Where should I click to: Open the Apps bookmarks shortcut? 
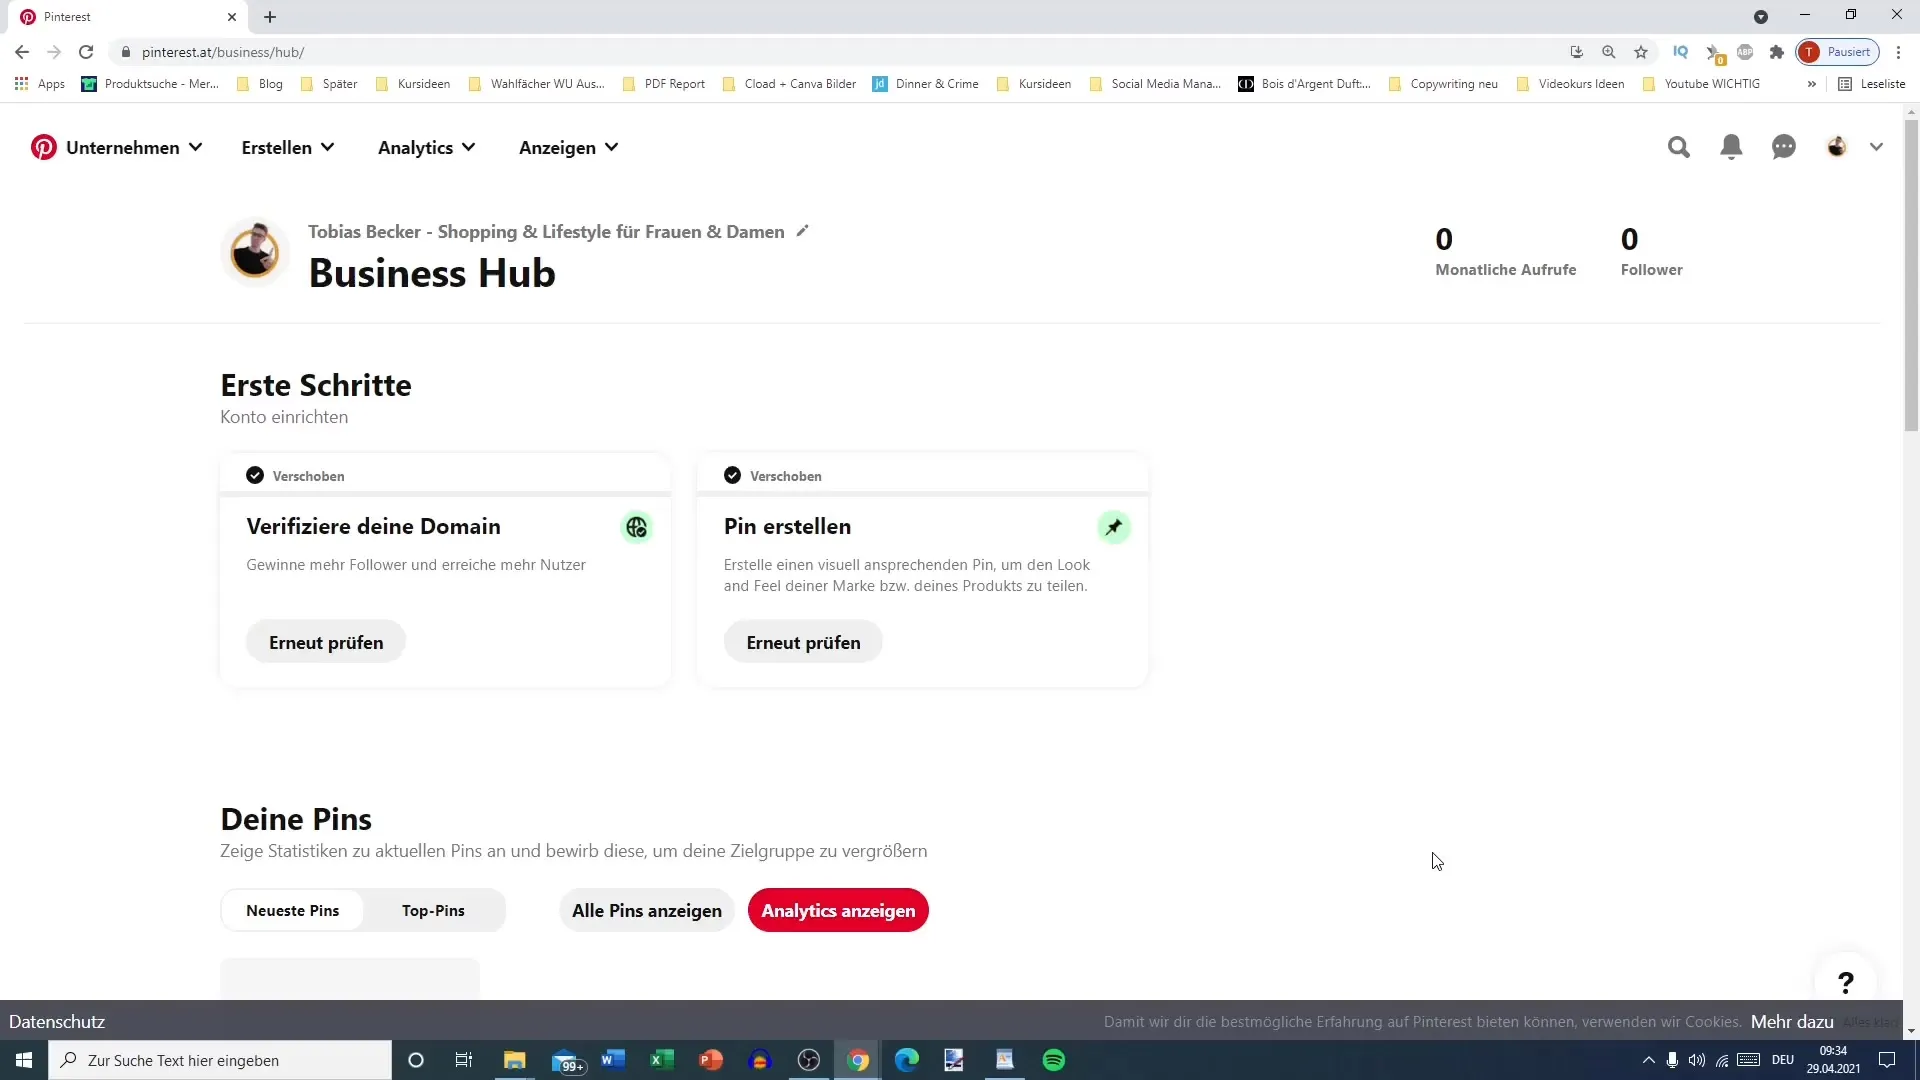40,84
